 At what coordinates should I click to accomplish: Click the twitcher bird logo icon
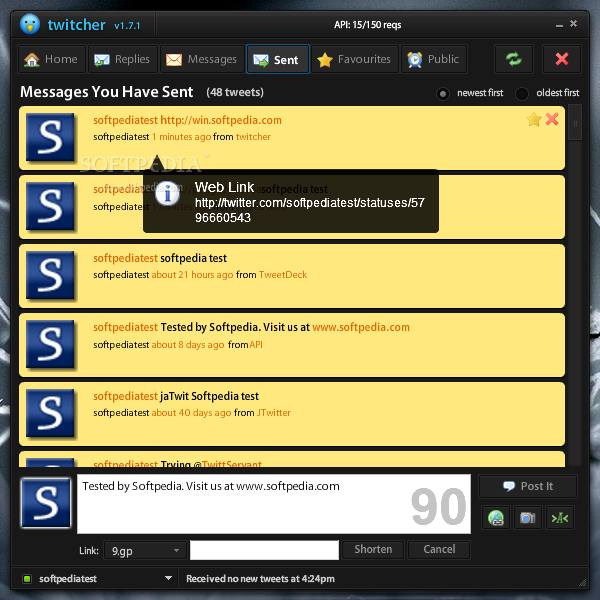click(x=30, y=24)
